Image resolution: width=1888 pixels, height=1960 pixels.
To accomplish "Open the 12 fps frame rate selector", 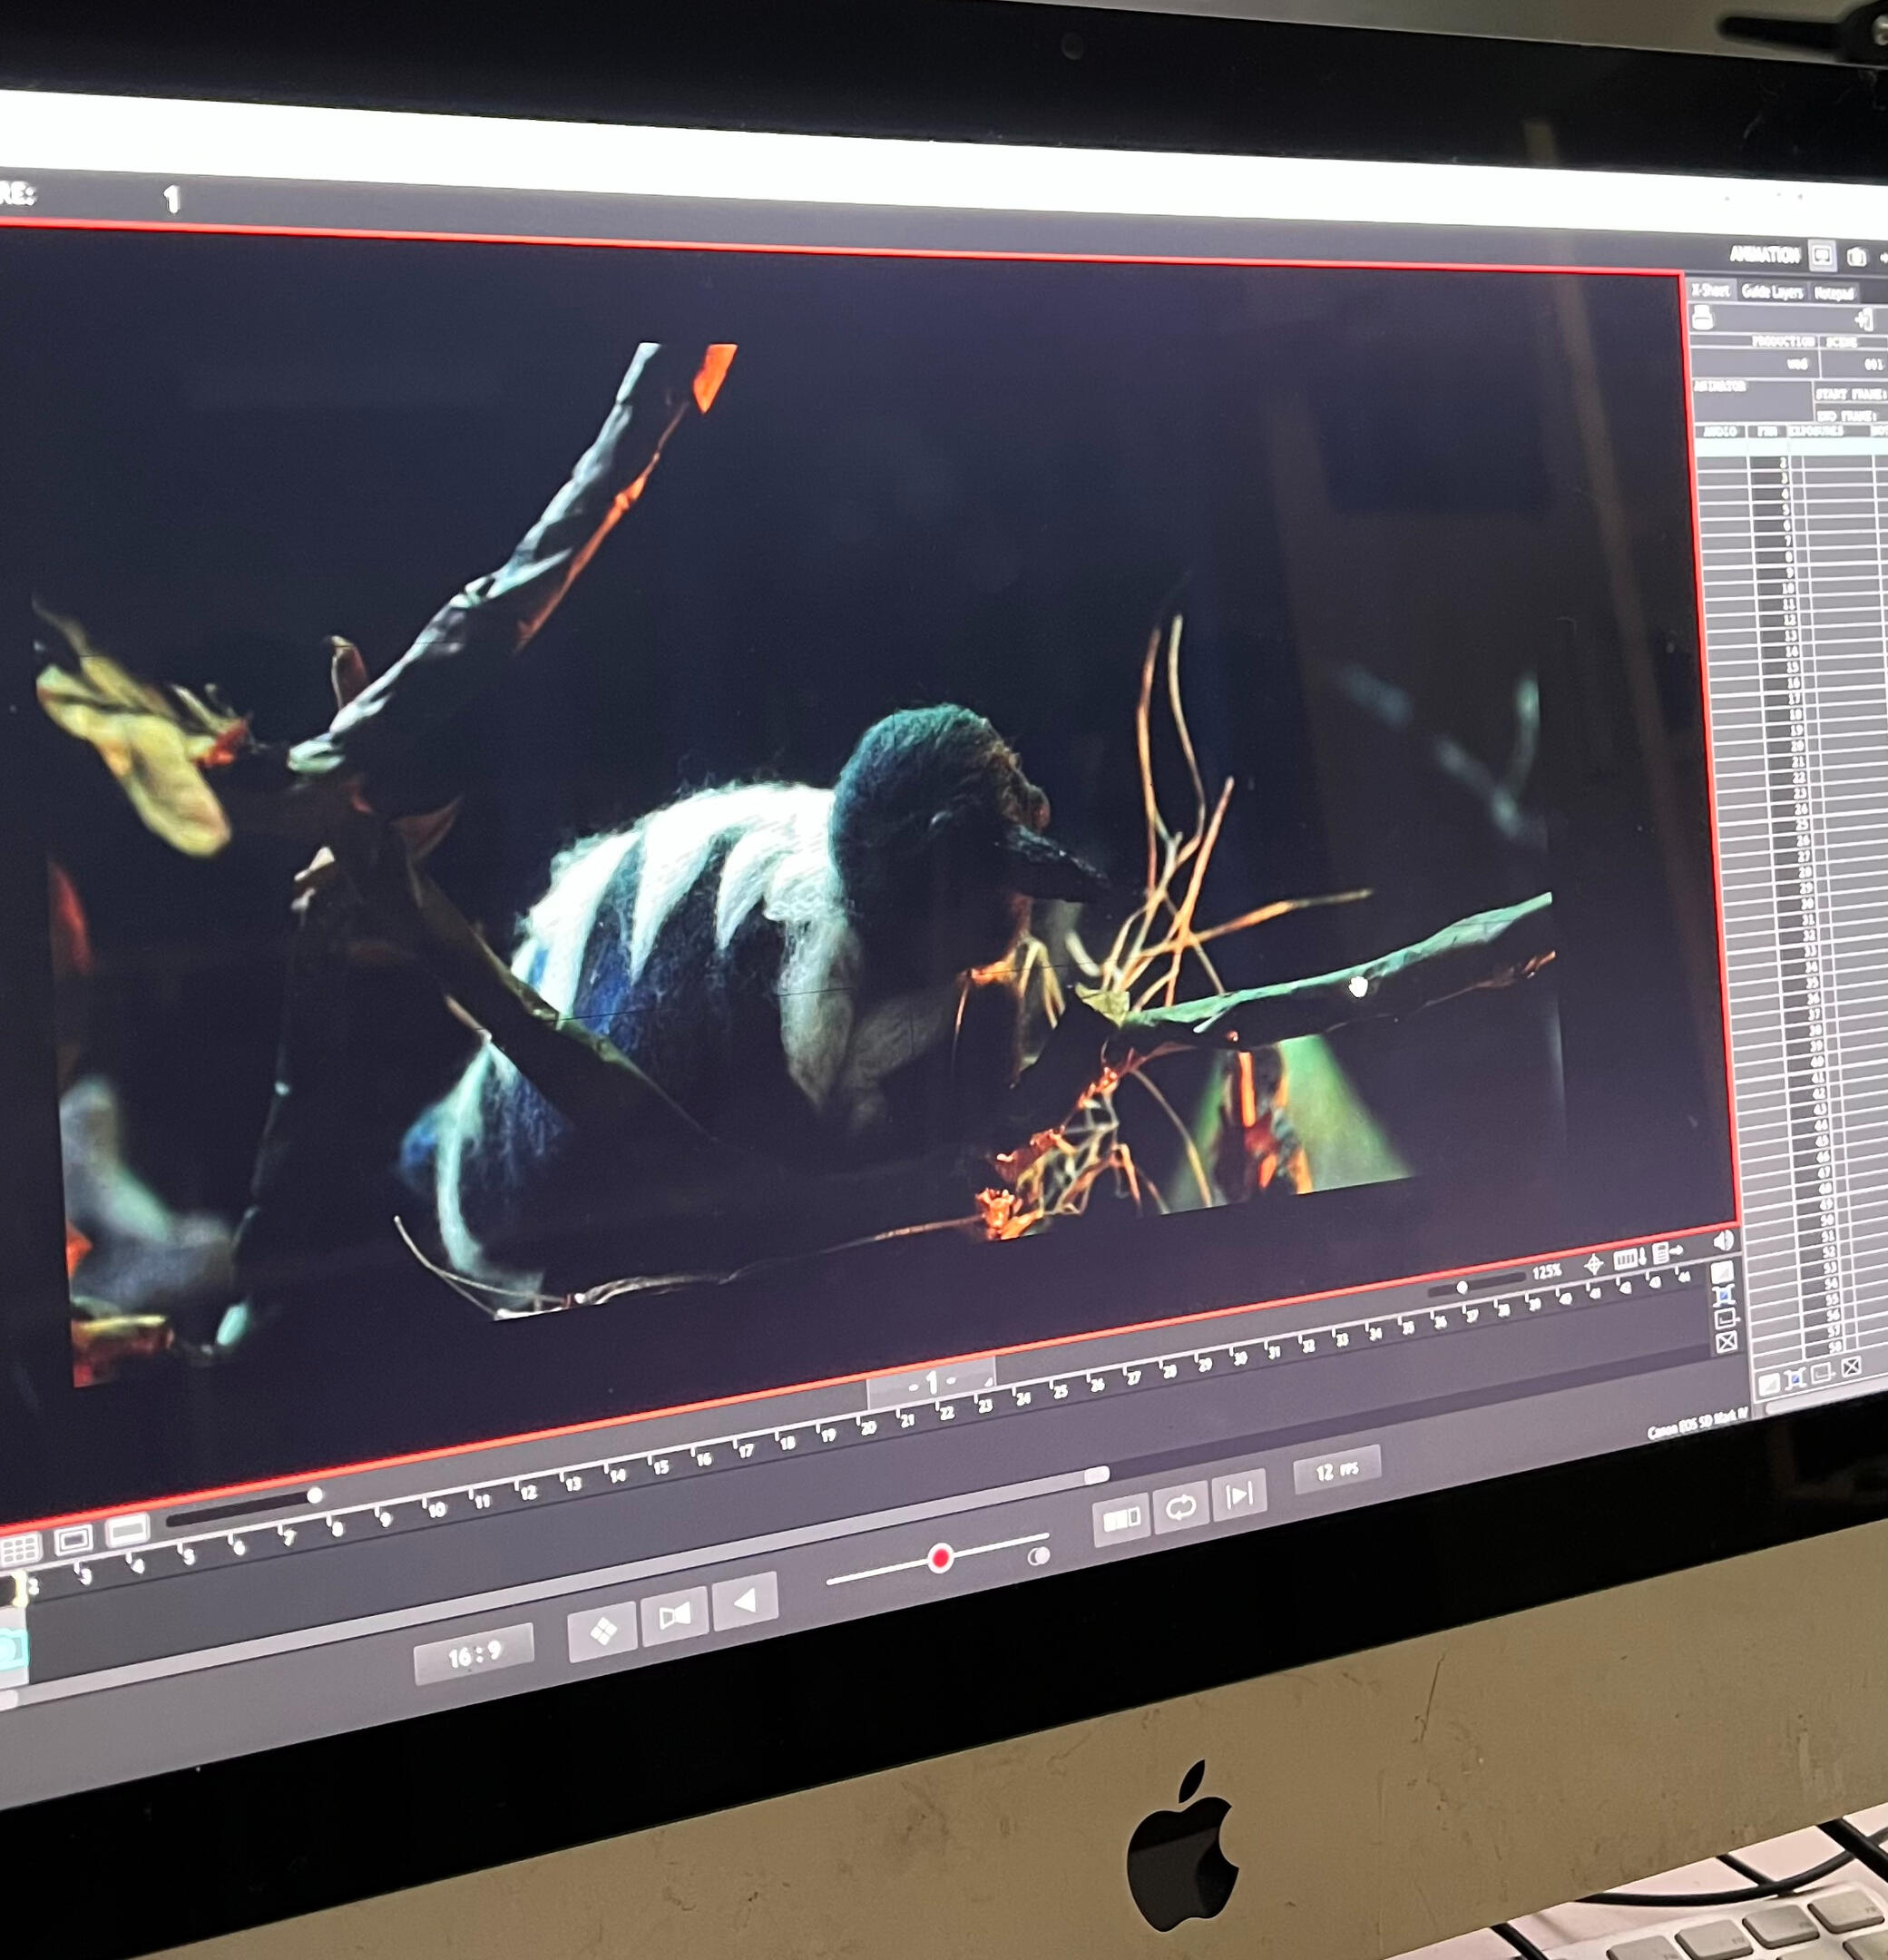I will [x=1336, y=1470].
